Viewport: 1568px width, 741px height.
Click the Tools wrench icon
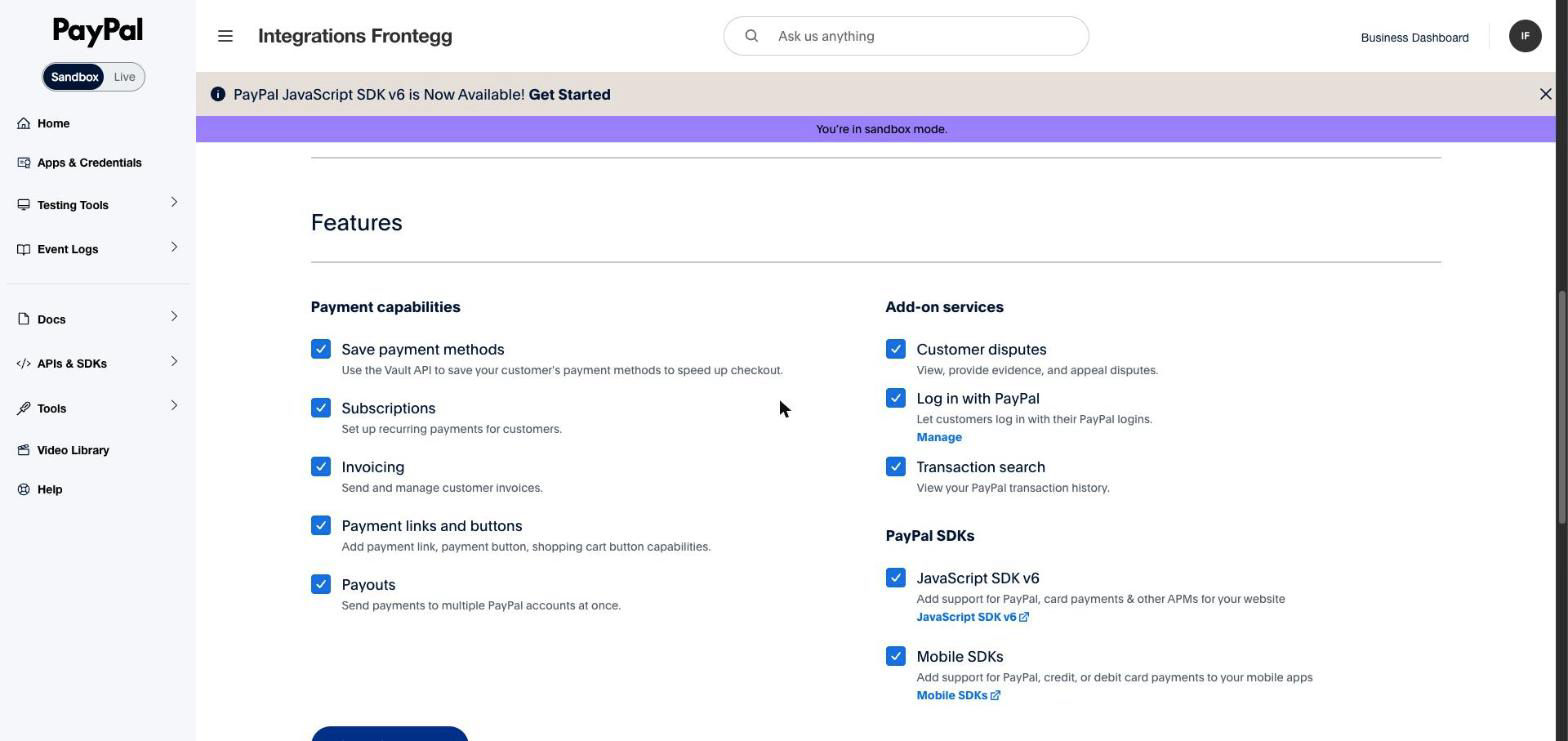pos(24,408)
